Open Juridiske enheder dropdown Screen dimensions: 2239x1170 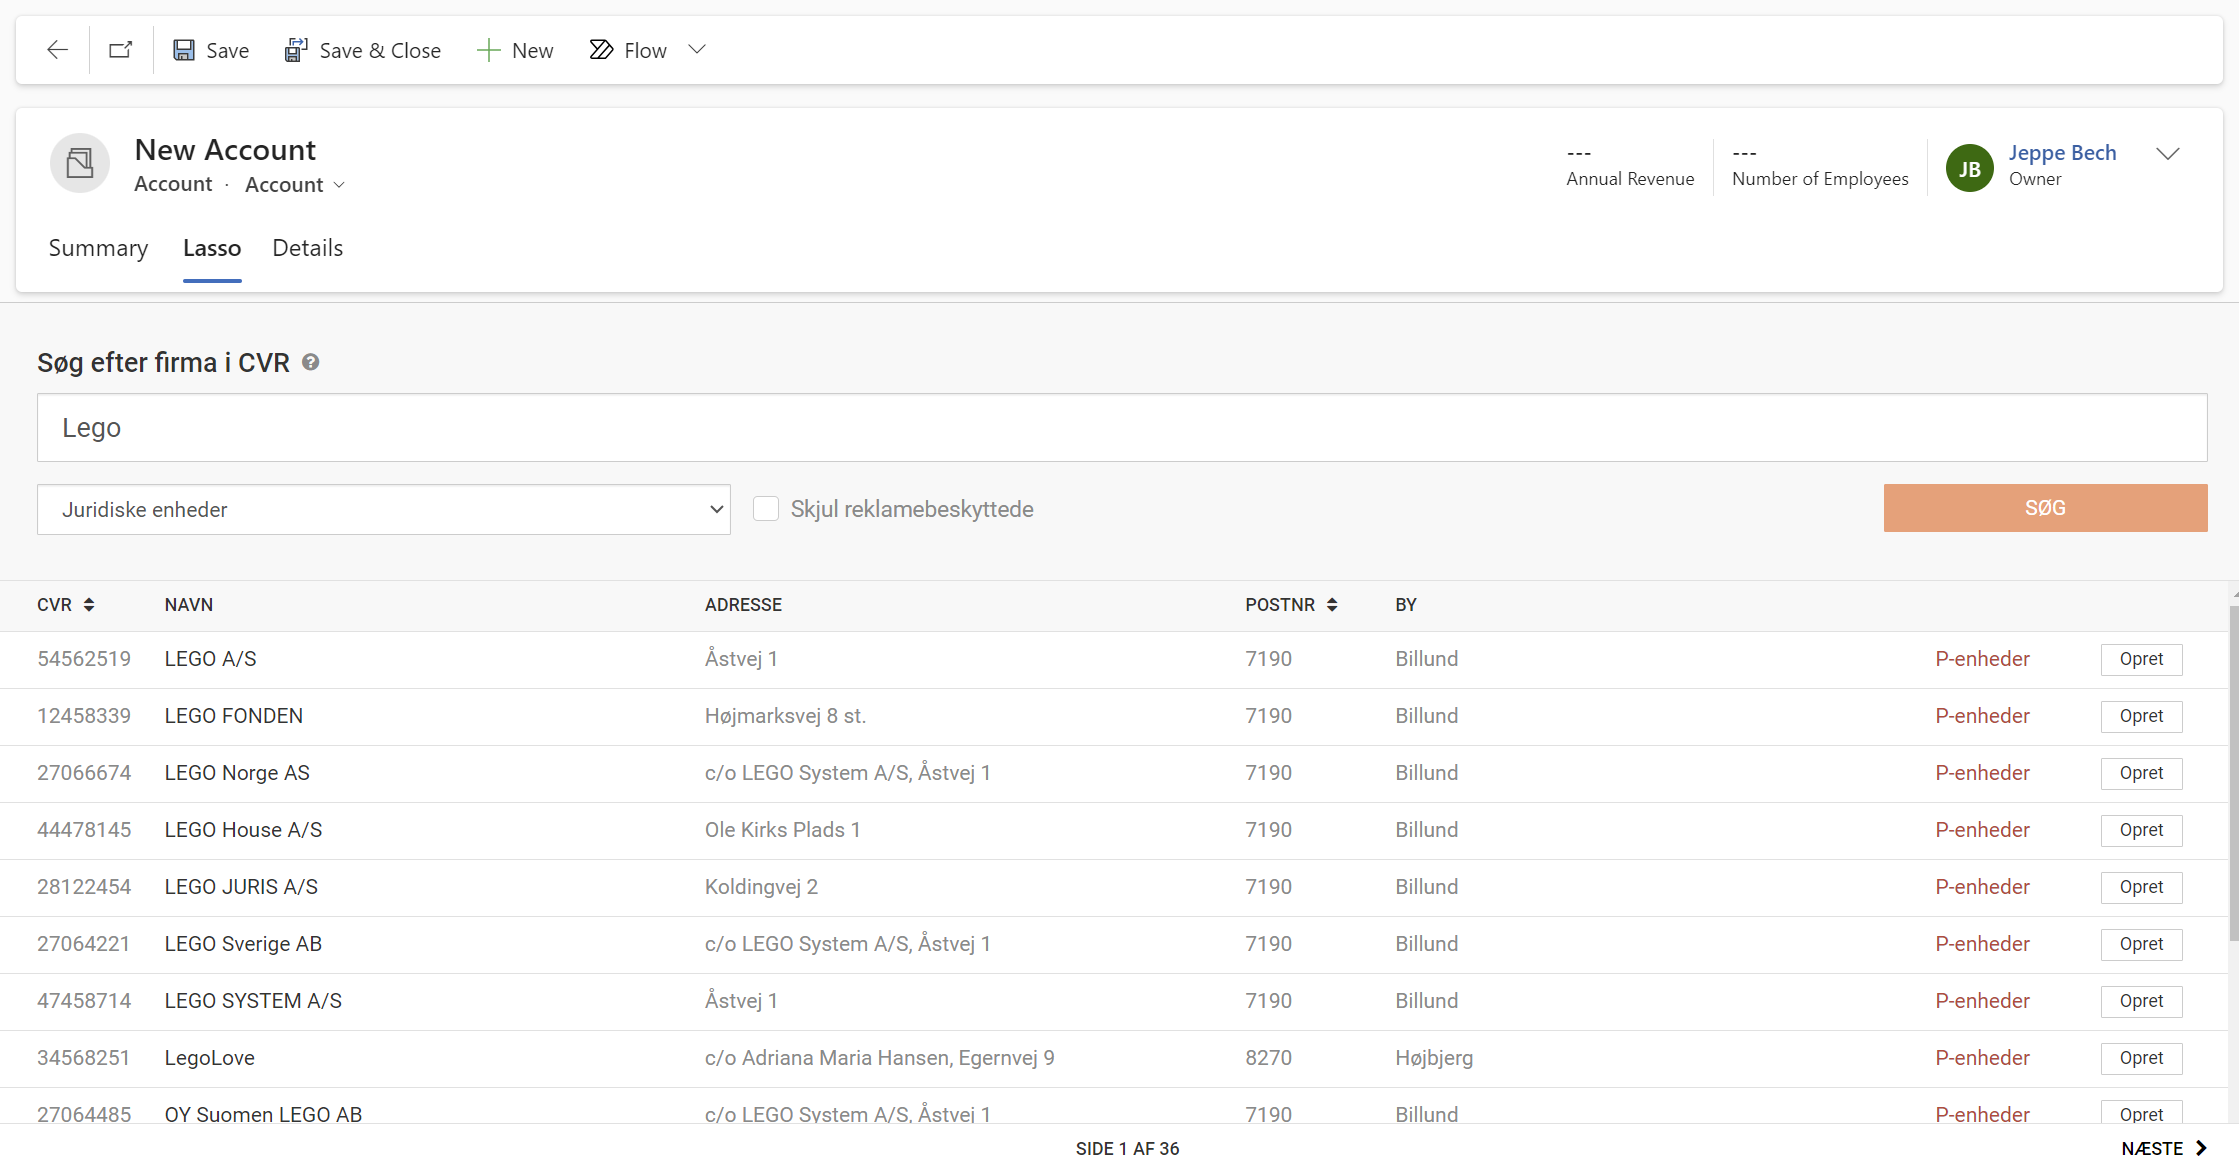pyautogui.click(x=384, y=510)
